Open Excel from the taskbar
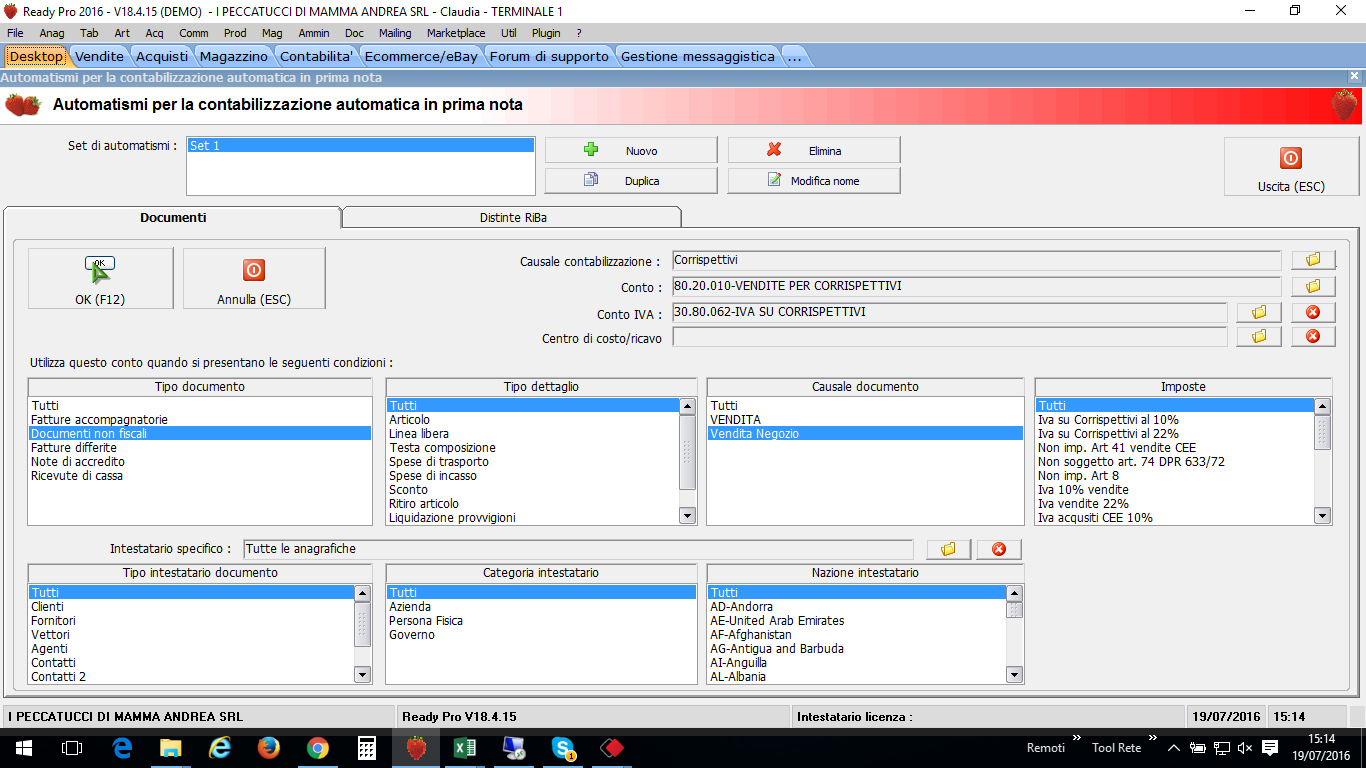Image resolution: width=1366 pixels, height=768 pixels. pyautogui.click(x=464, y=747)
